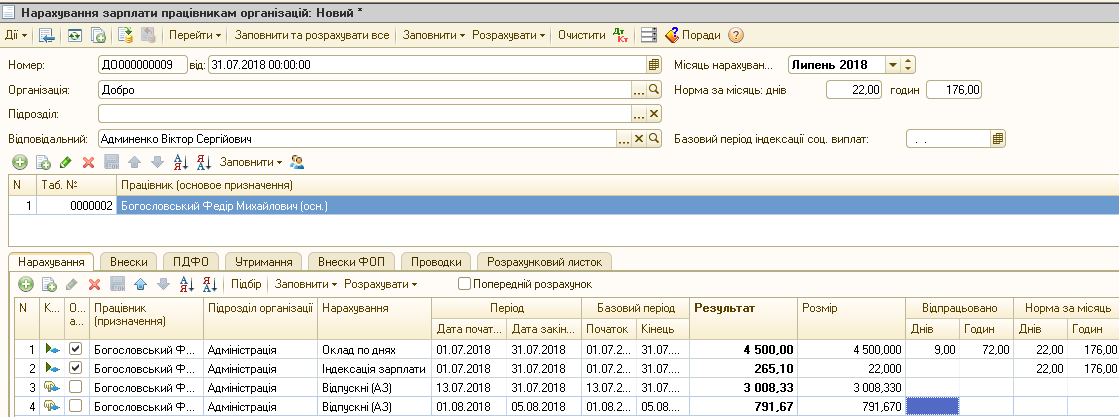Viewport: 1119px width, 417px height.
Task: Delete row with red X above employees table
Action: tap(88, 163)
